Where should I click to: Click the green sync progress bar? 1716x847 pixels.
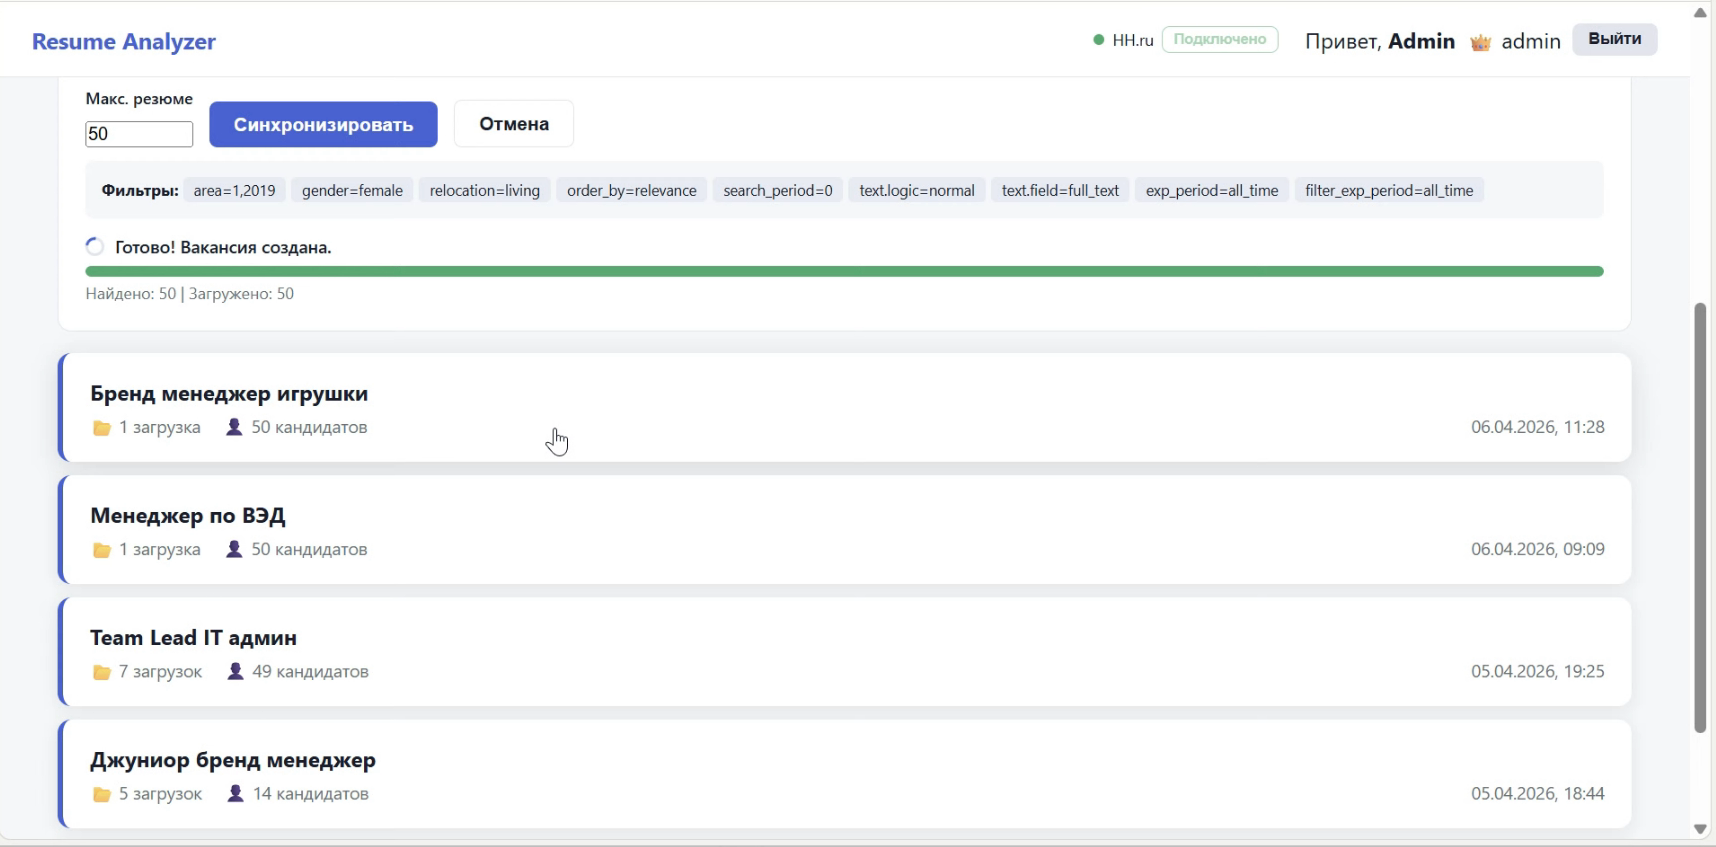(x=845, y=271)
